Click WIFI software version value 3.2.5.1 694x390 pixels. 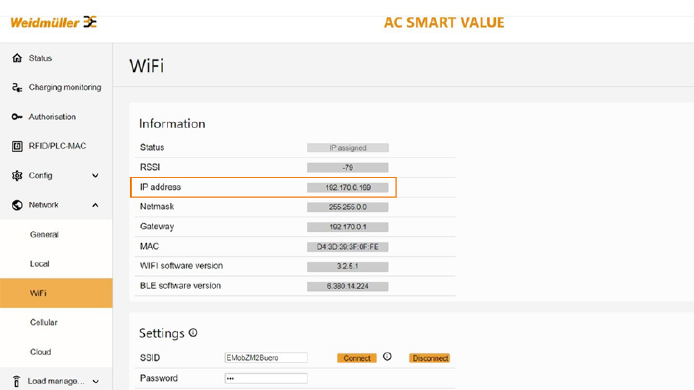(348, 266)
